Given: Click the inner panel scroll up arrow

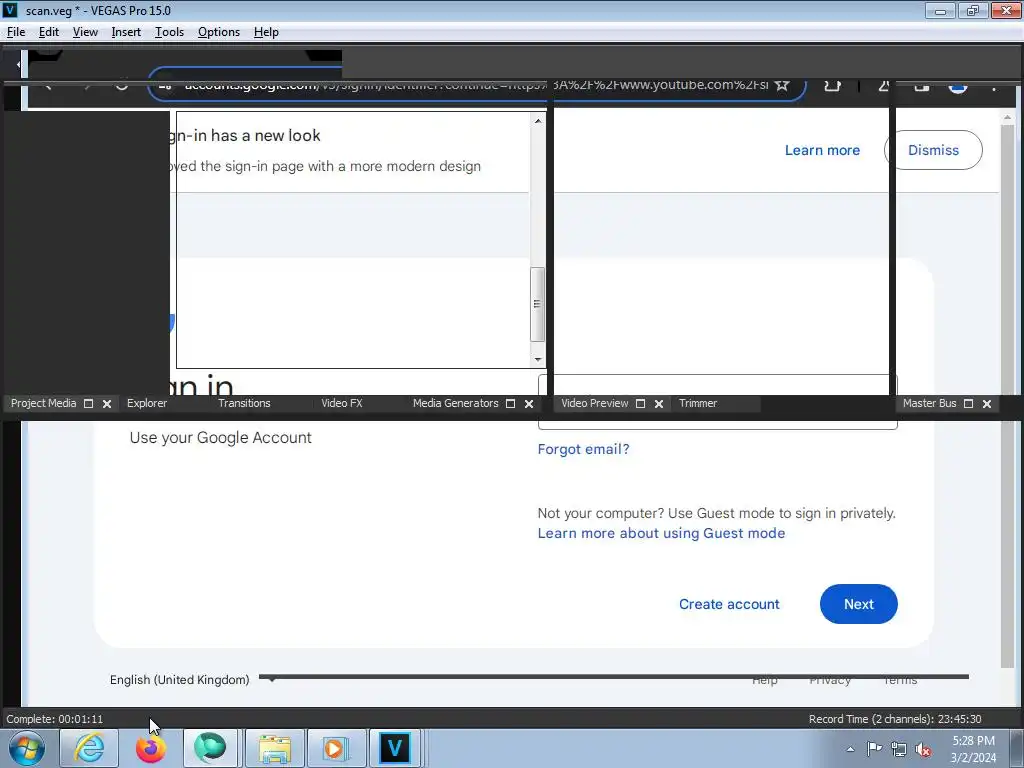Looking at the screenshot, I should click(x=537, y=121).
